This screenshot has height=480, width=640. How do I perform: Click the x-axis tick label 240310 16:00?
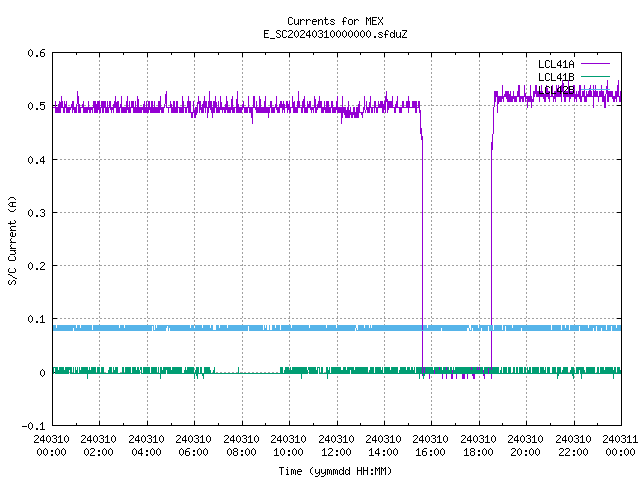coord(431,445)
